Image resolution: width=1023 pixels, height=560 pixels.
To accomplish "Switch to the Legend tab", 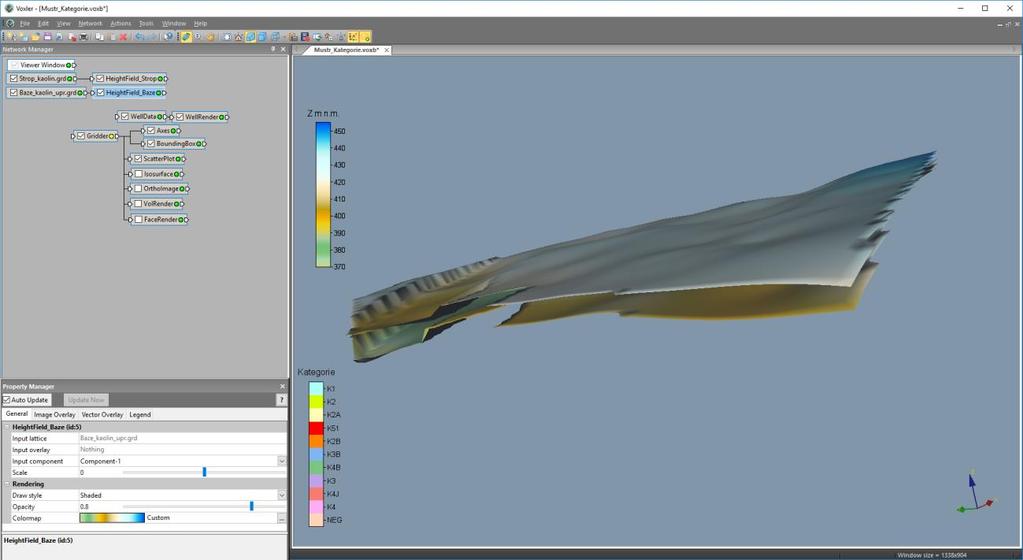I will 140,414.
